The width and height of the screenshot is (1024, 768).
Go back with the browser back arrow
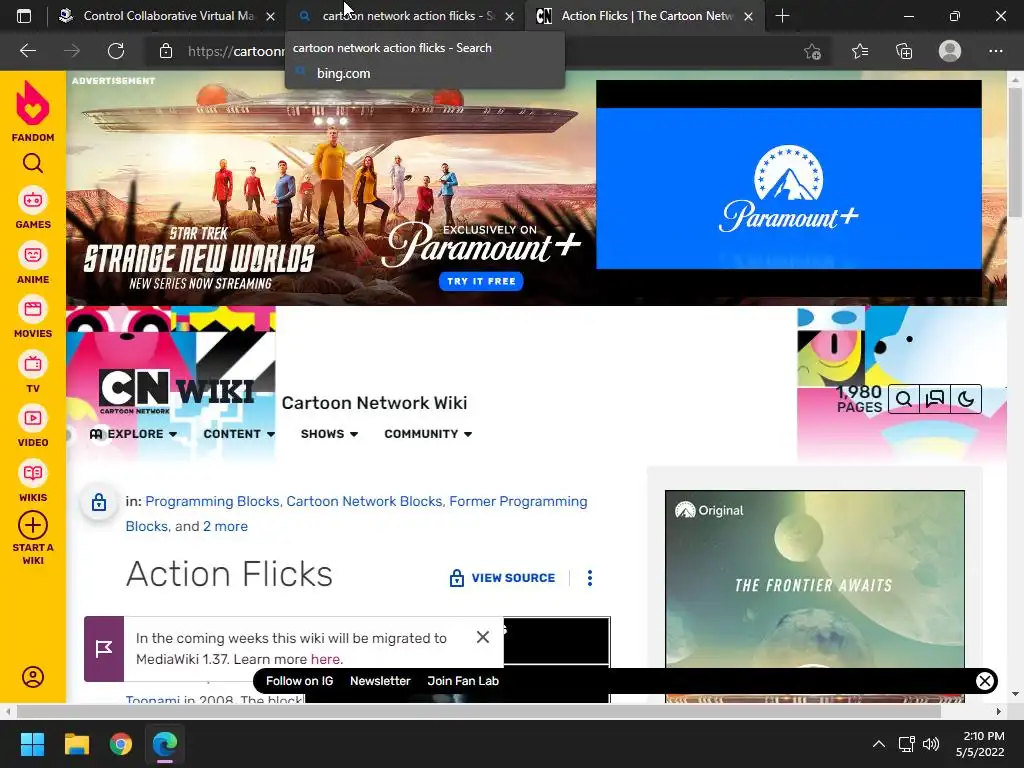[27, 51]
